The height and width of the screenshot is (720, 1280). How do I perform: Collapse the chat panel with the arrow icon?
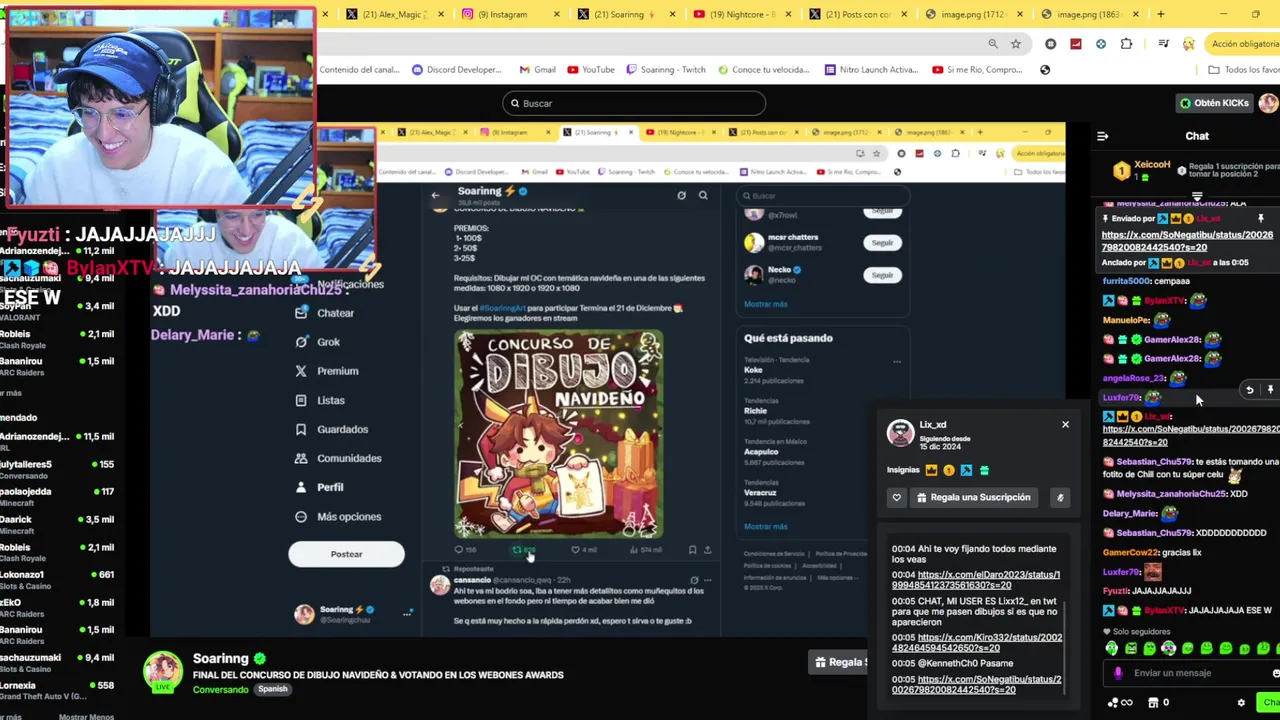pos(1103,136)
